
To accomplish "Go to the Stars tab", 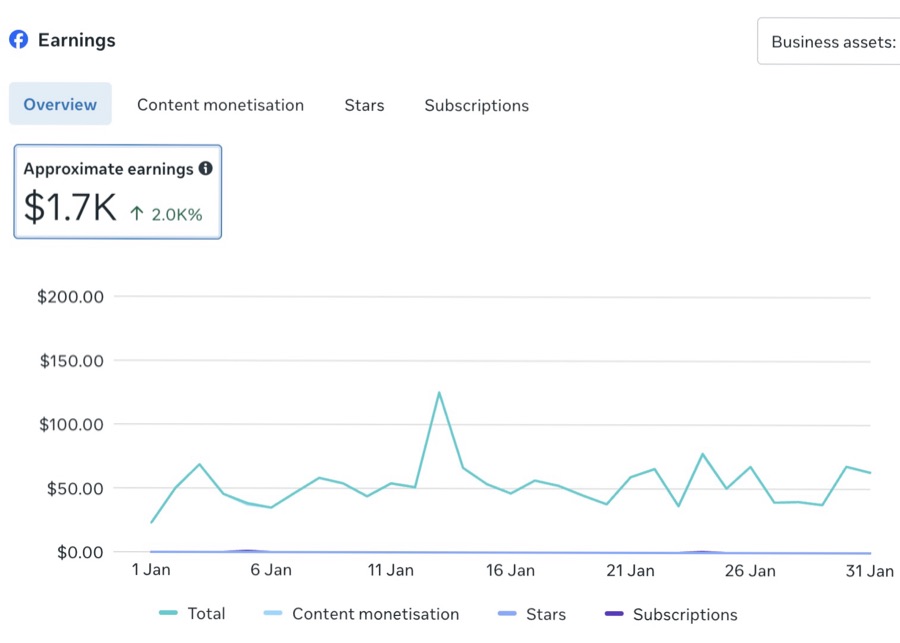I will tap(364, 106).
